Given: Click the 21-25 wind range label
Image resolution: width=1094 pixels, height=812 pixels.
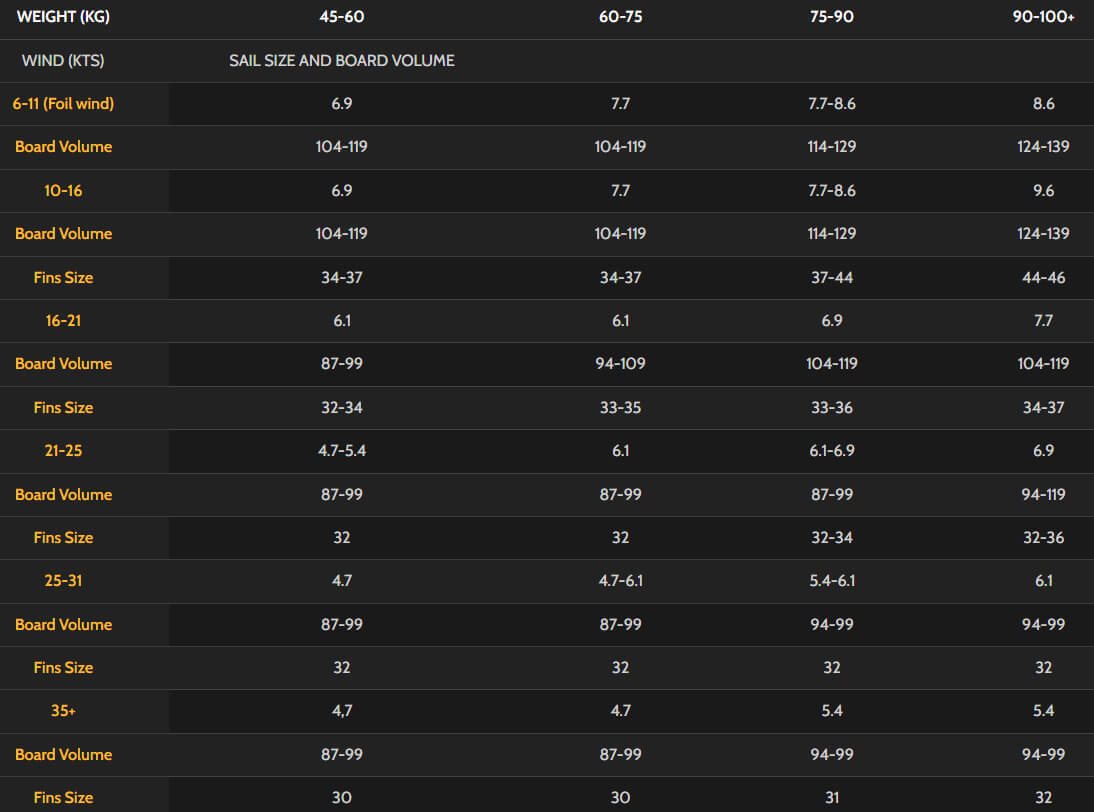Looking at the screenshot, I should point(63,450).
